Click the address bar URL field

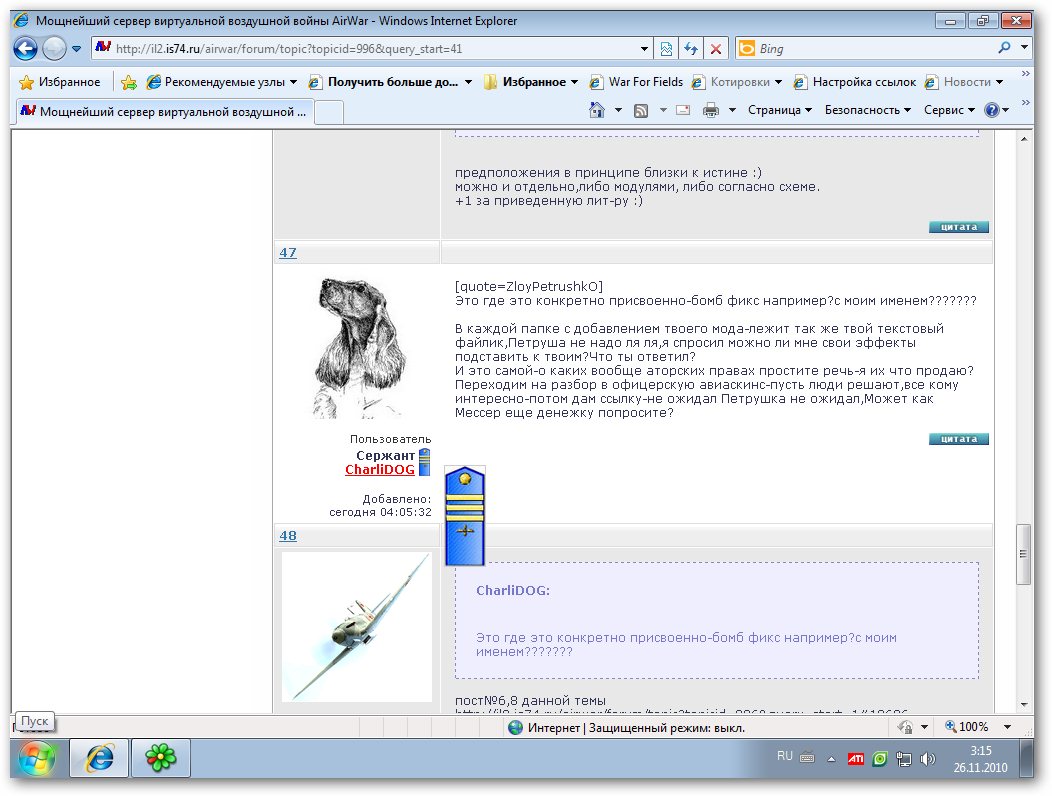tap(366, 48)
